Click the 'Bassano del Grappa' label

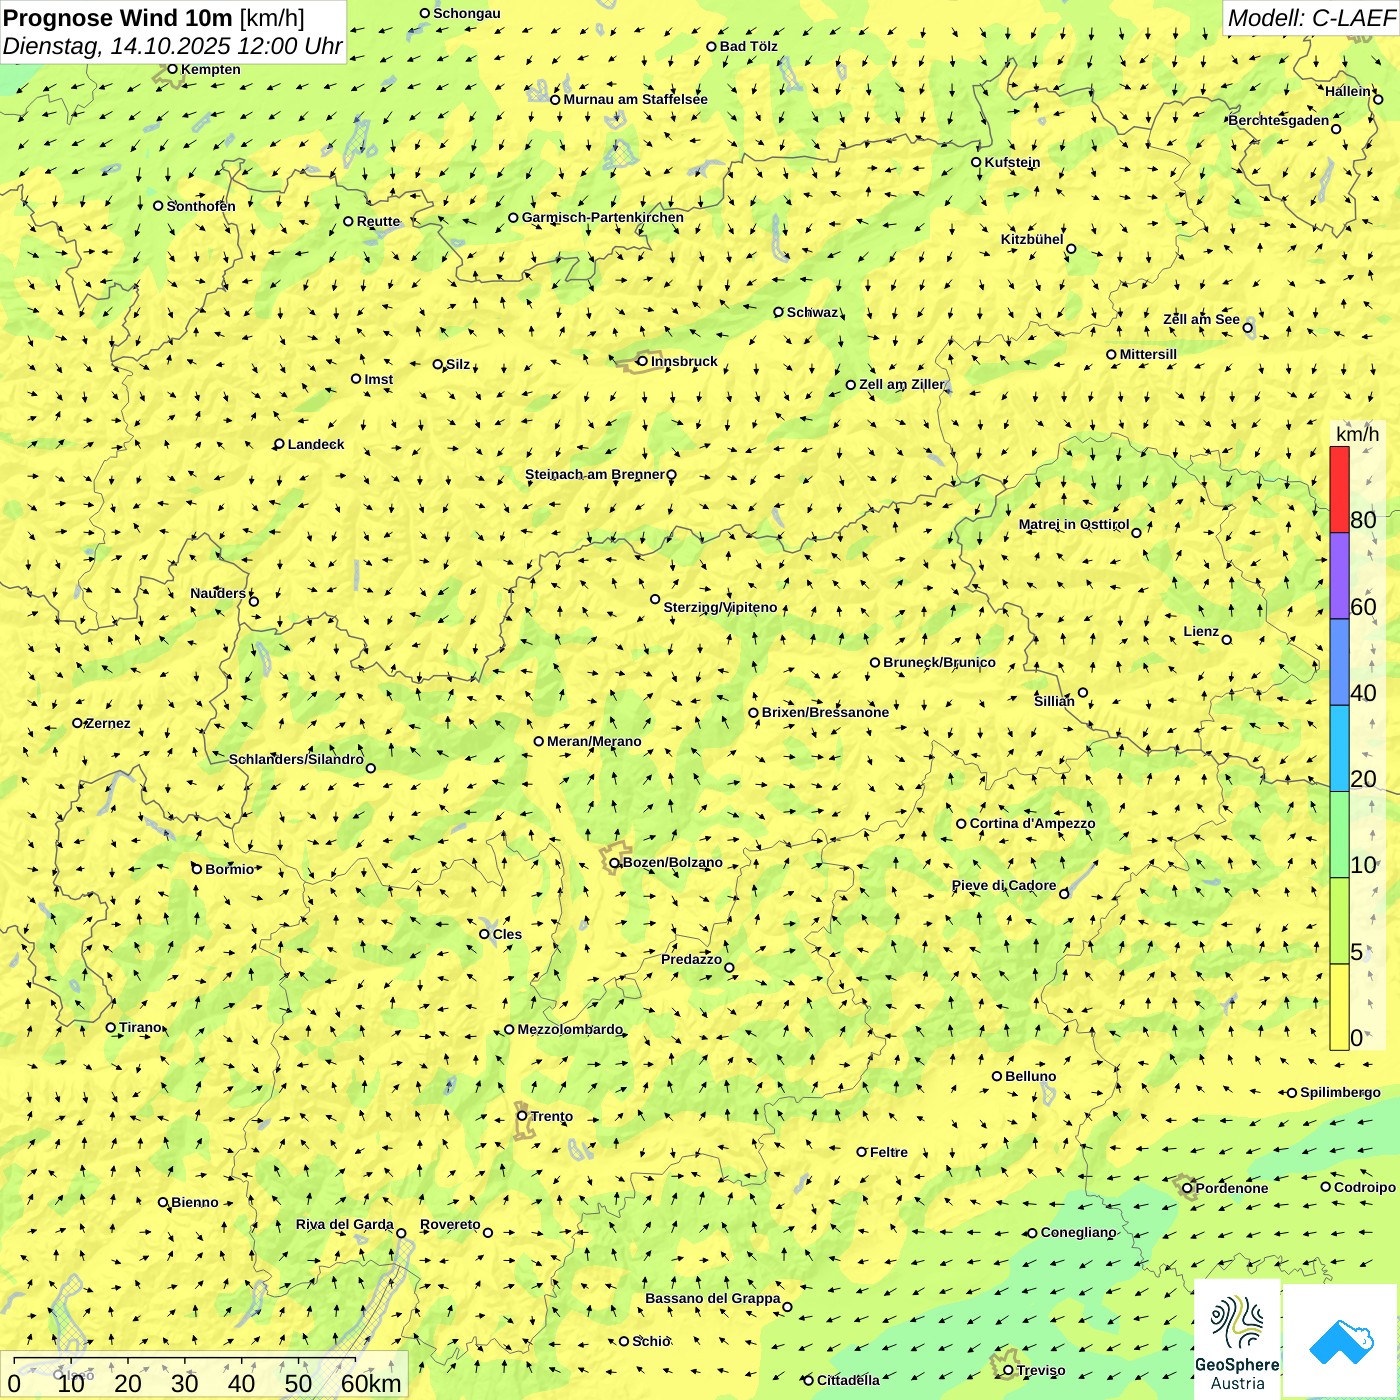pyautogui.click(x=713, y=1298)
